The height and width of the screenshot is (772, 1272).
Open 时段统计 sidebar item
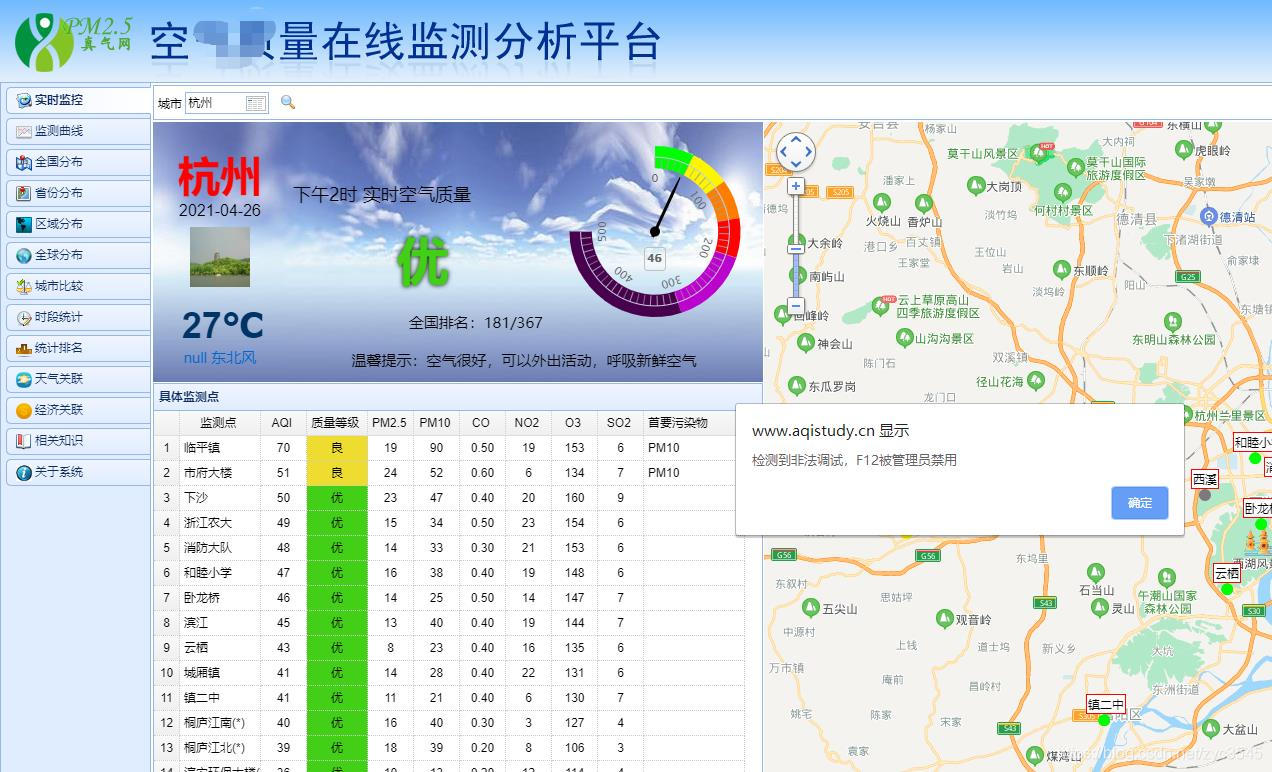click(x=78, y=317)
